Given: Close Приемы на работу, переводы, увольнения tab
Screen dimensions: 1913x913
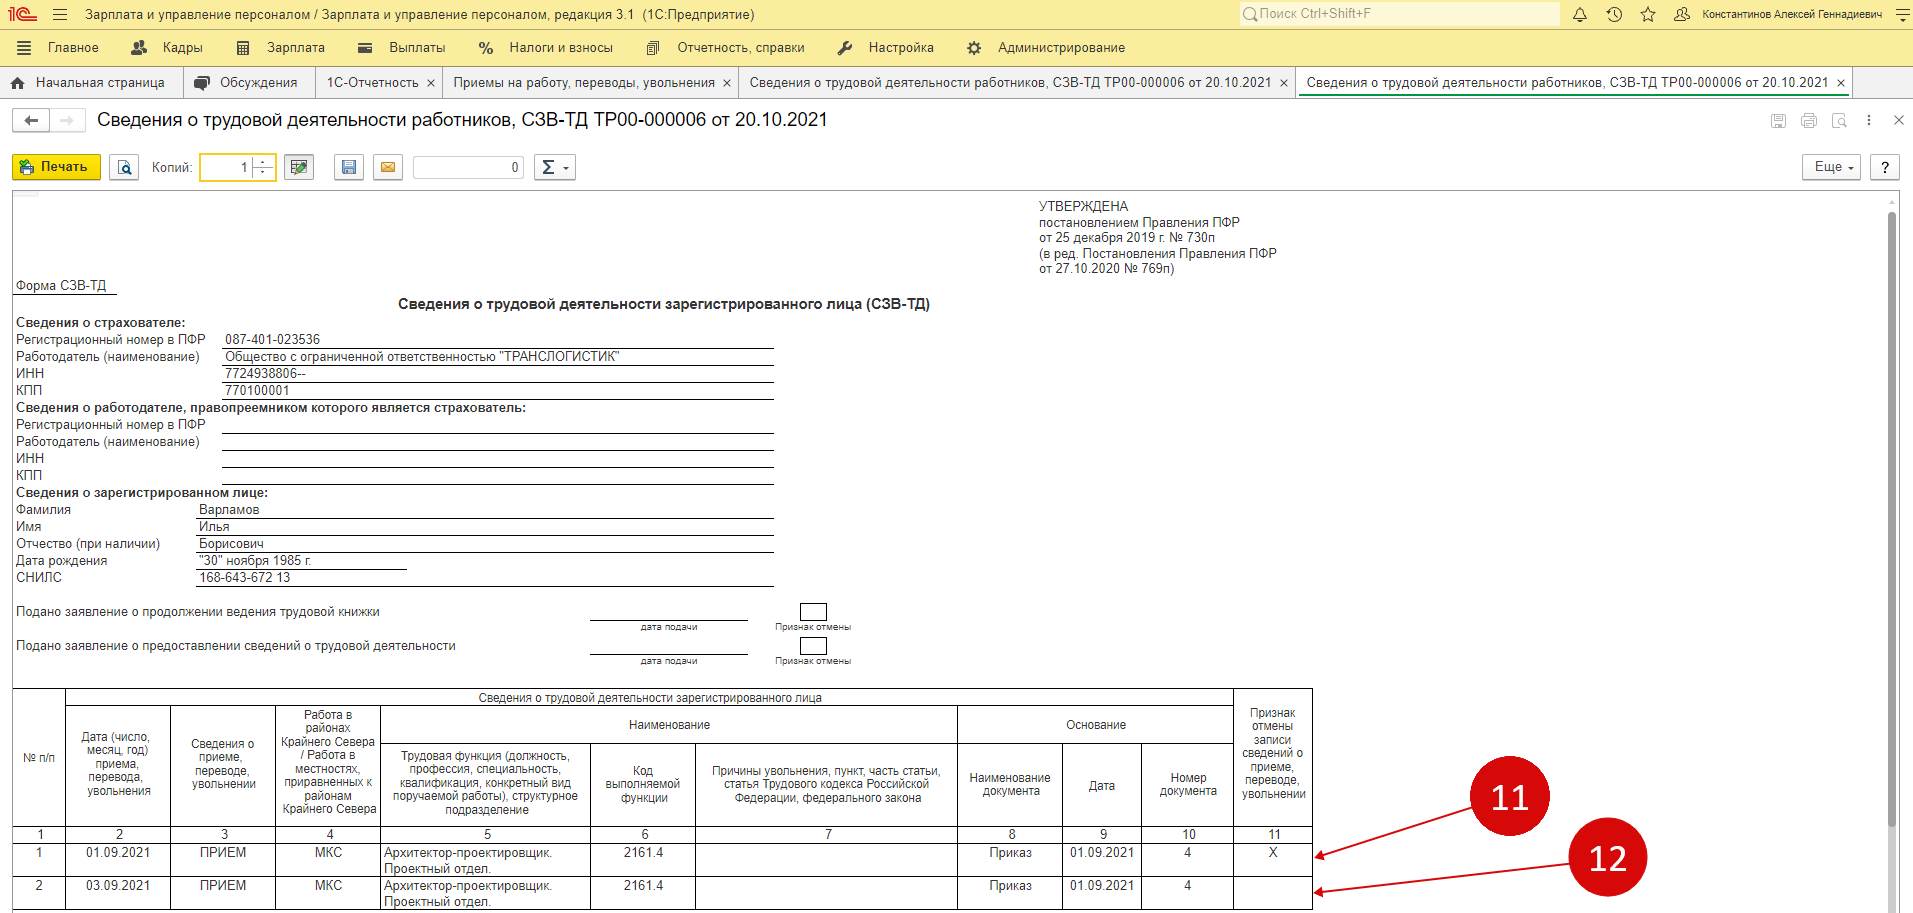Looking at the screenshot, I should 727,83.
